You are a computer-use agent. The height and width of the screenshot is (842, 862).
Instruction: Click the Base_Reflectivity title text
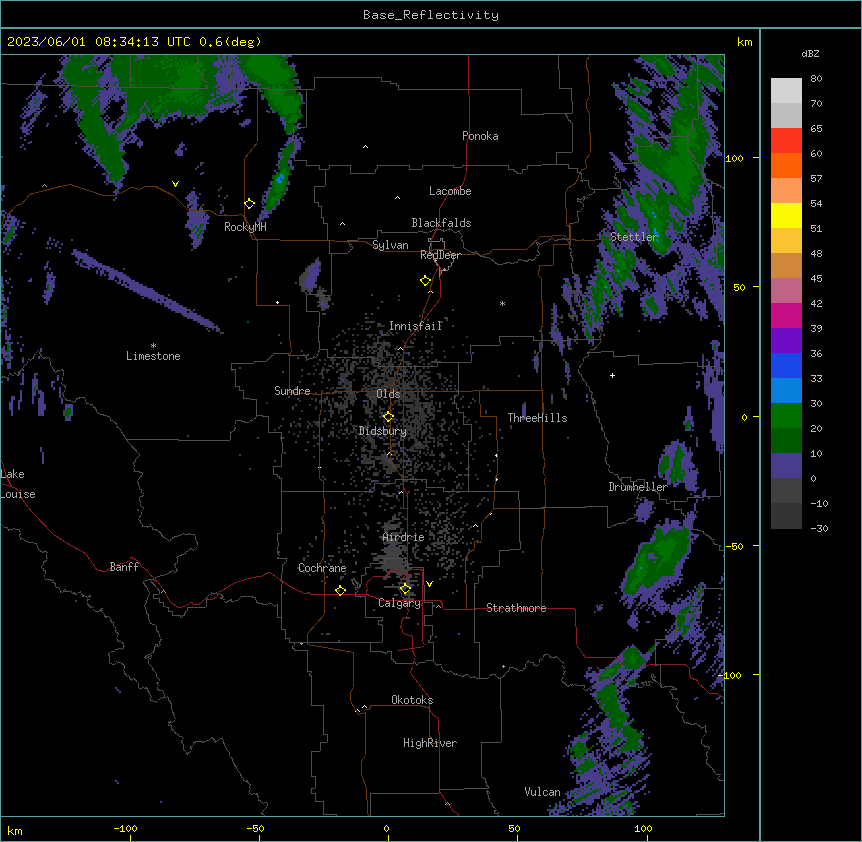coord(431,15)
